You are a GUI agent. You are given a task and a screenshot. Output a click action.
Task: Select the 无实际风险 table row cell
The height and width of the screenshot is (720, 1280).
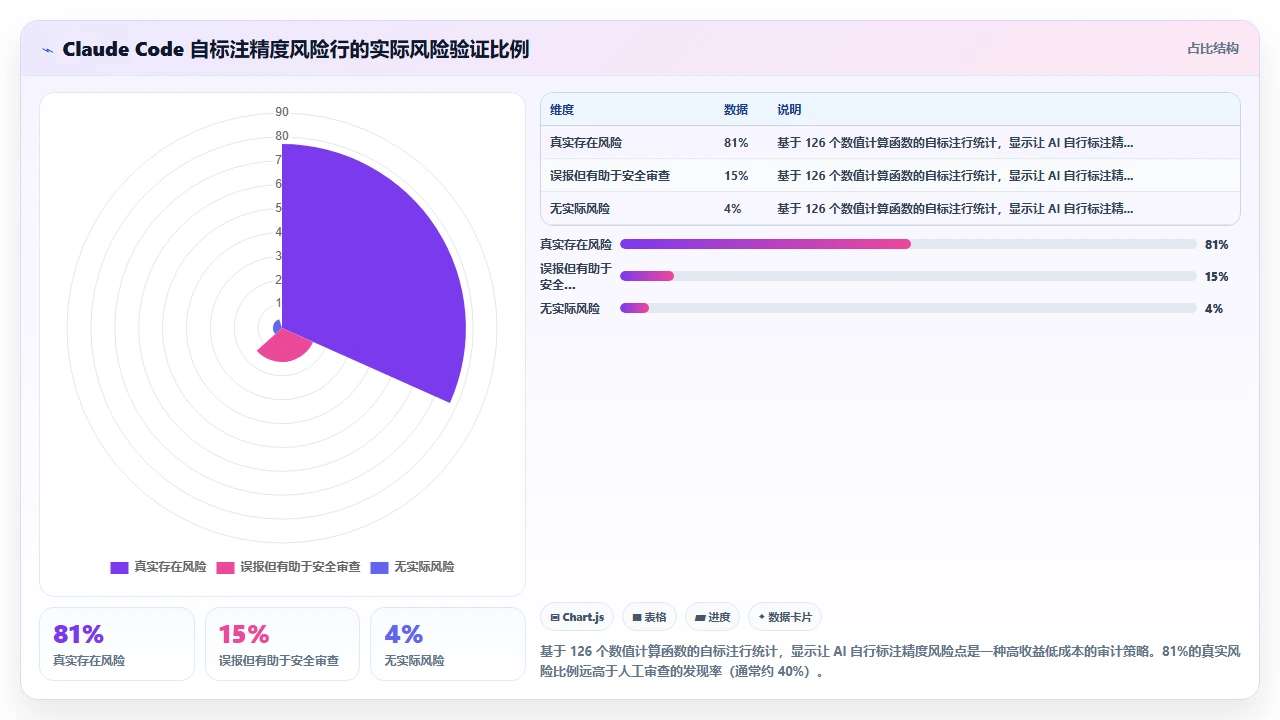click(x=580, y=209)
